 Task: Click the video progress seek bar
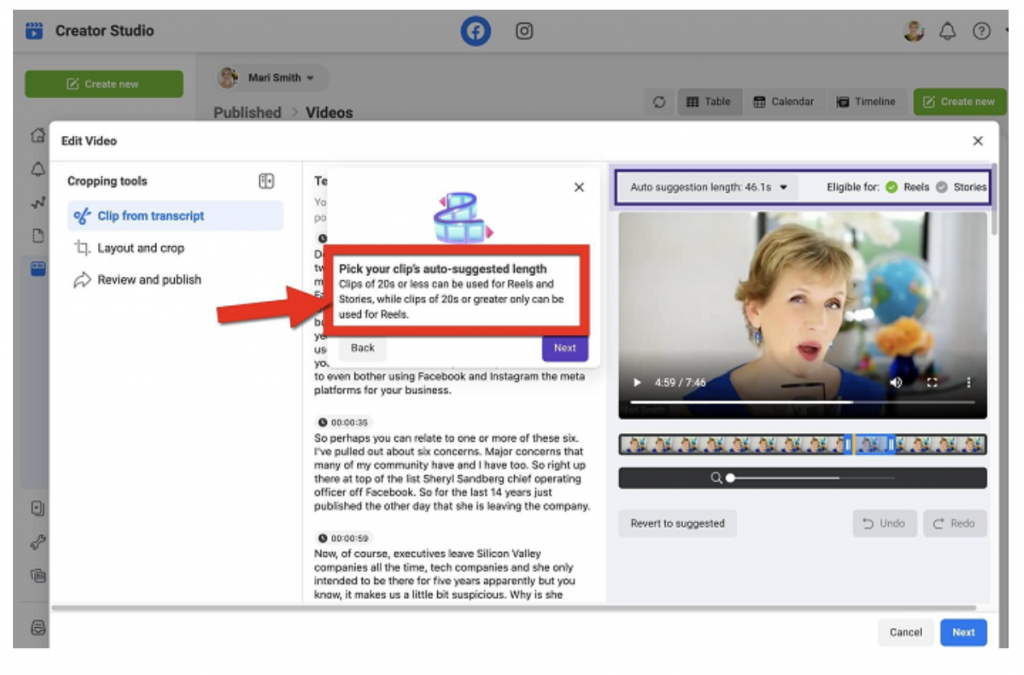click(x=802, y=402)
